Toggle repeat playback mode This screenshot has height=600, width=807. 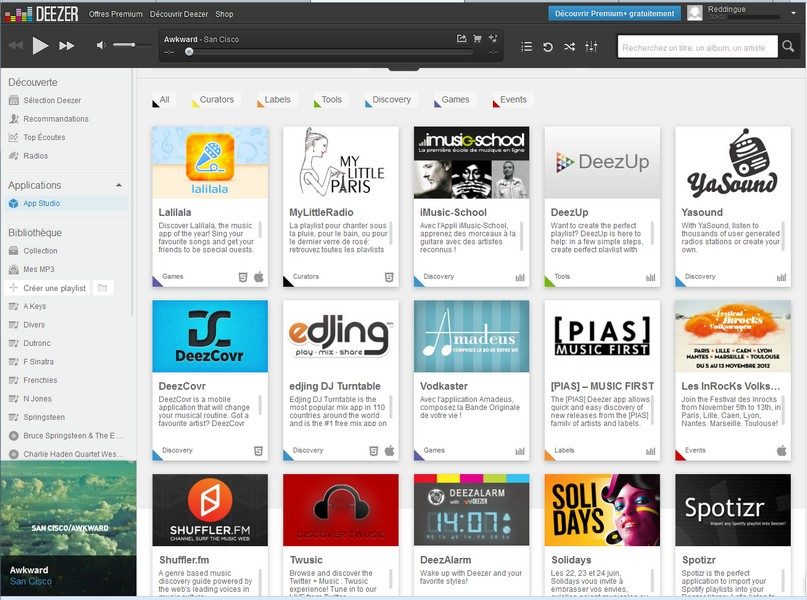548,47
